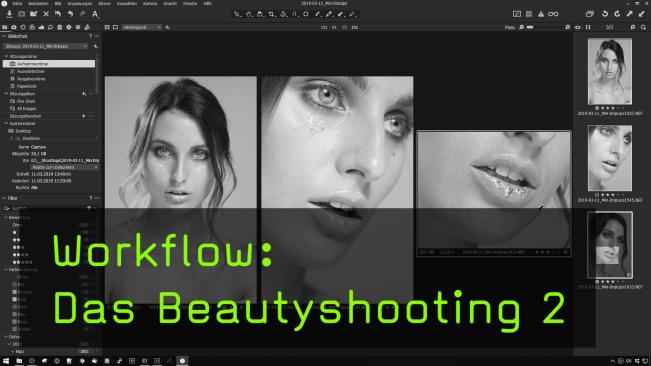Open the All Images album
Screen dimensions: 651x366
click(27, 109)
